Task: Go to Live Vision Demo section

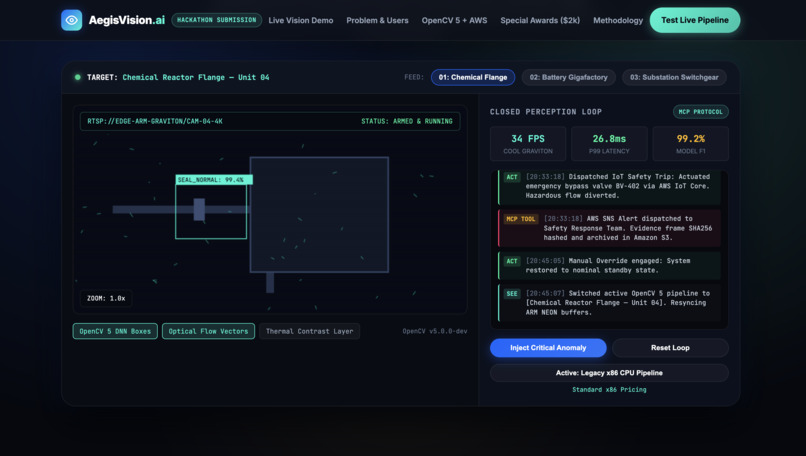Action: [x=301, y=21]
